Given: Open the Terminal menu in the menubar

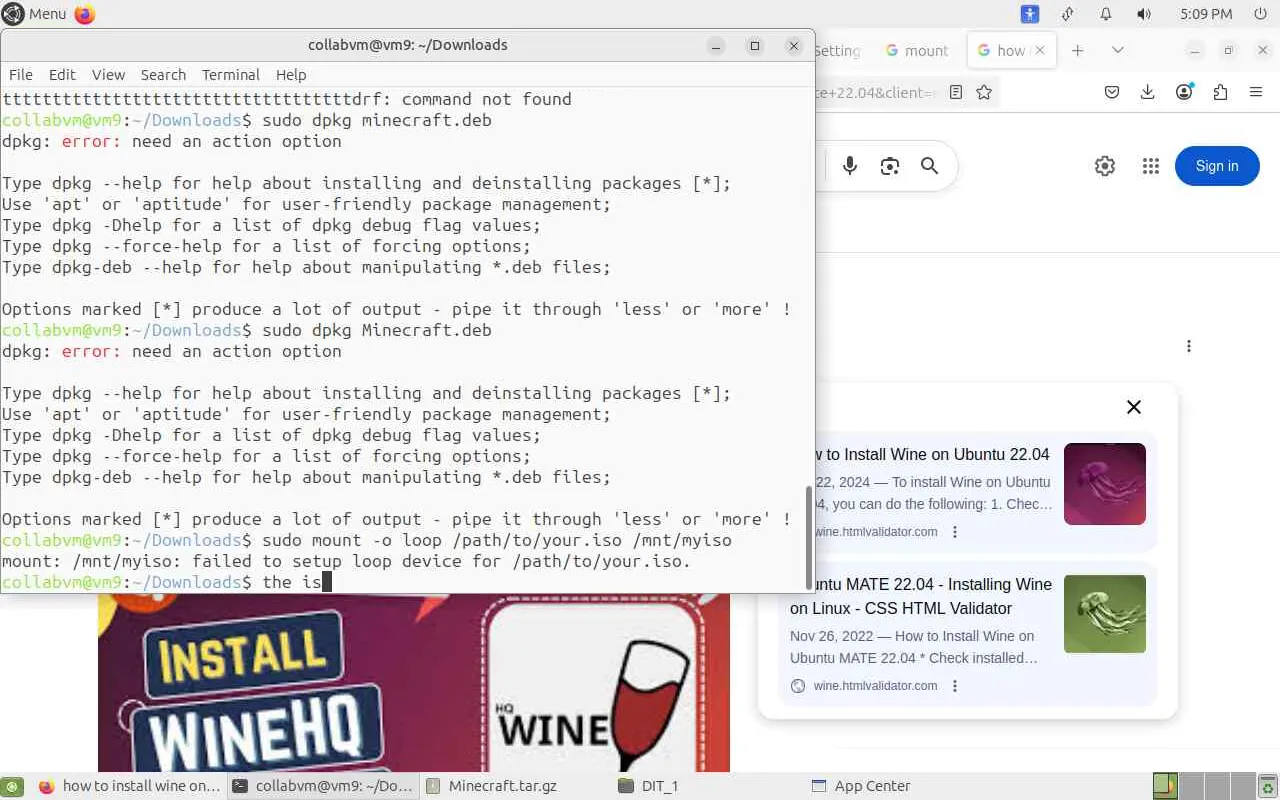Looking at the screenshot, I should click(x=231, y=75).
